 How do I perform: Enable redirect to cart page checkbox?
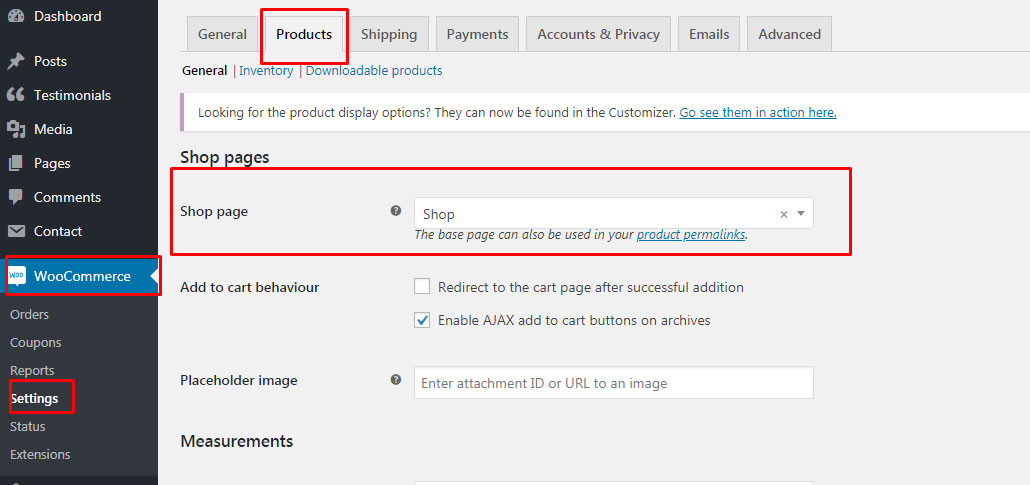[422, 287]
